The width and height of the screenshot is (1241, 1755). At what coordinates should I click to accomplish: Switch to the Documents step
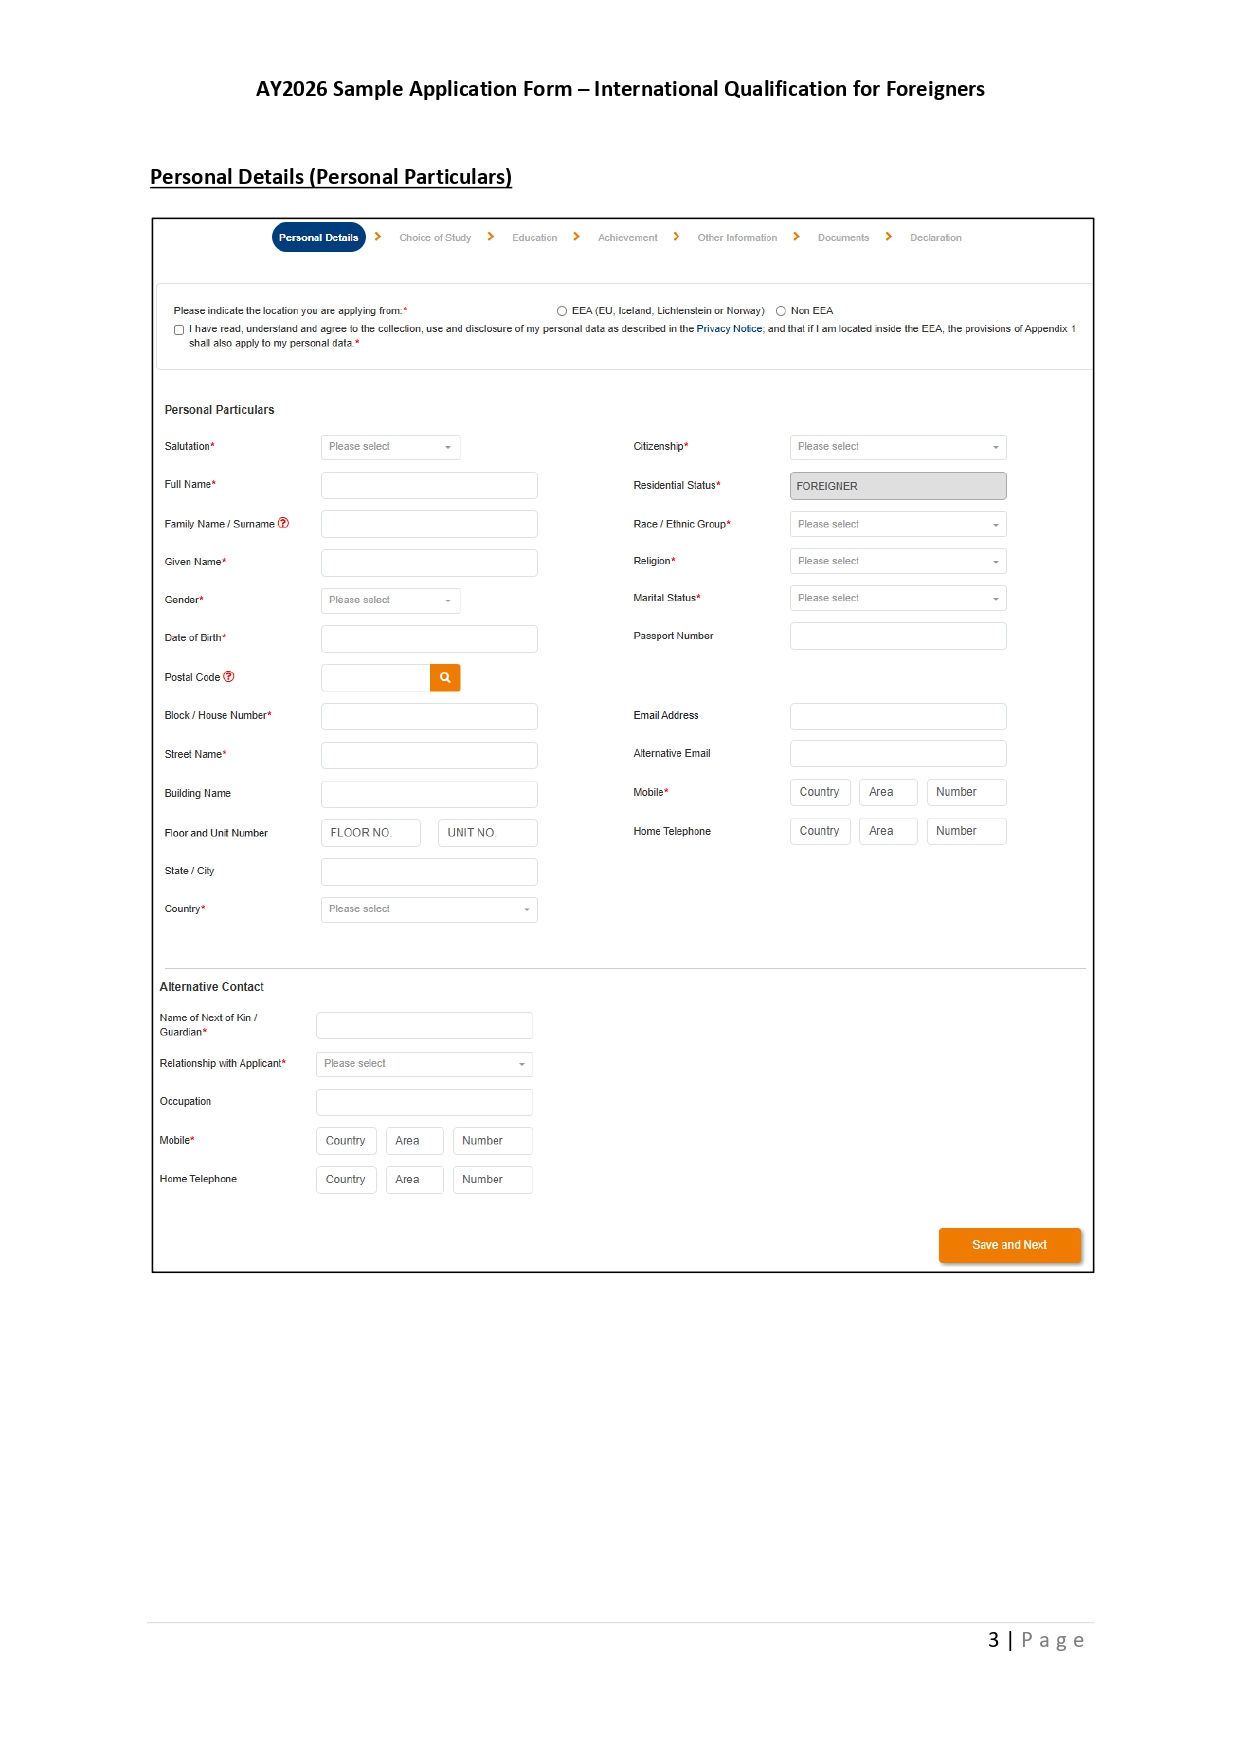click(843, 238)
